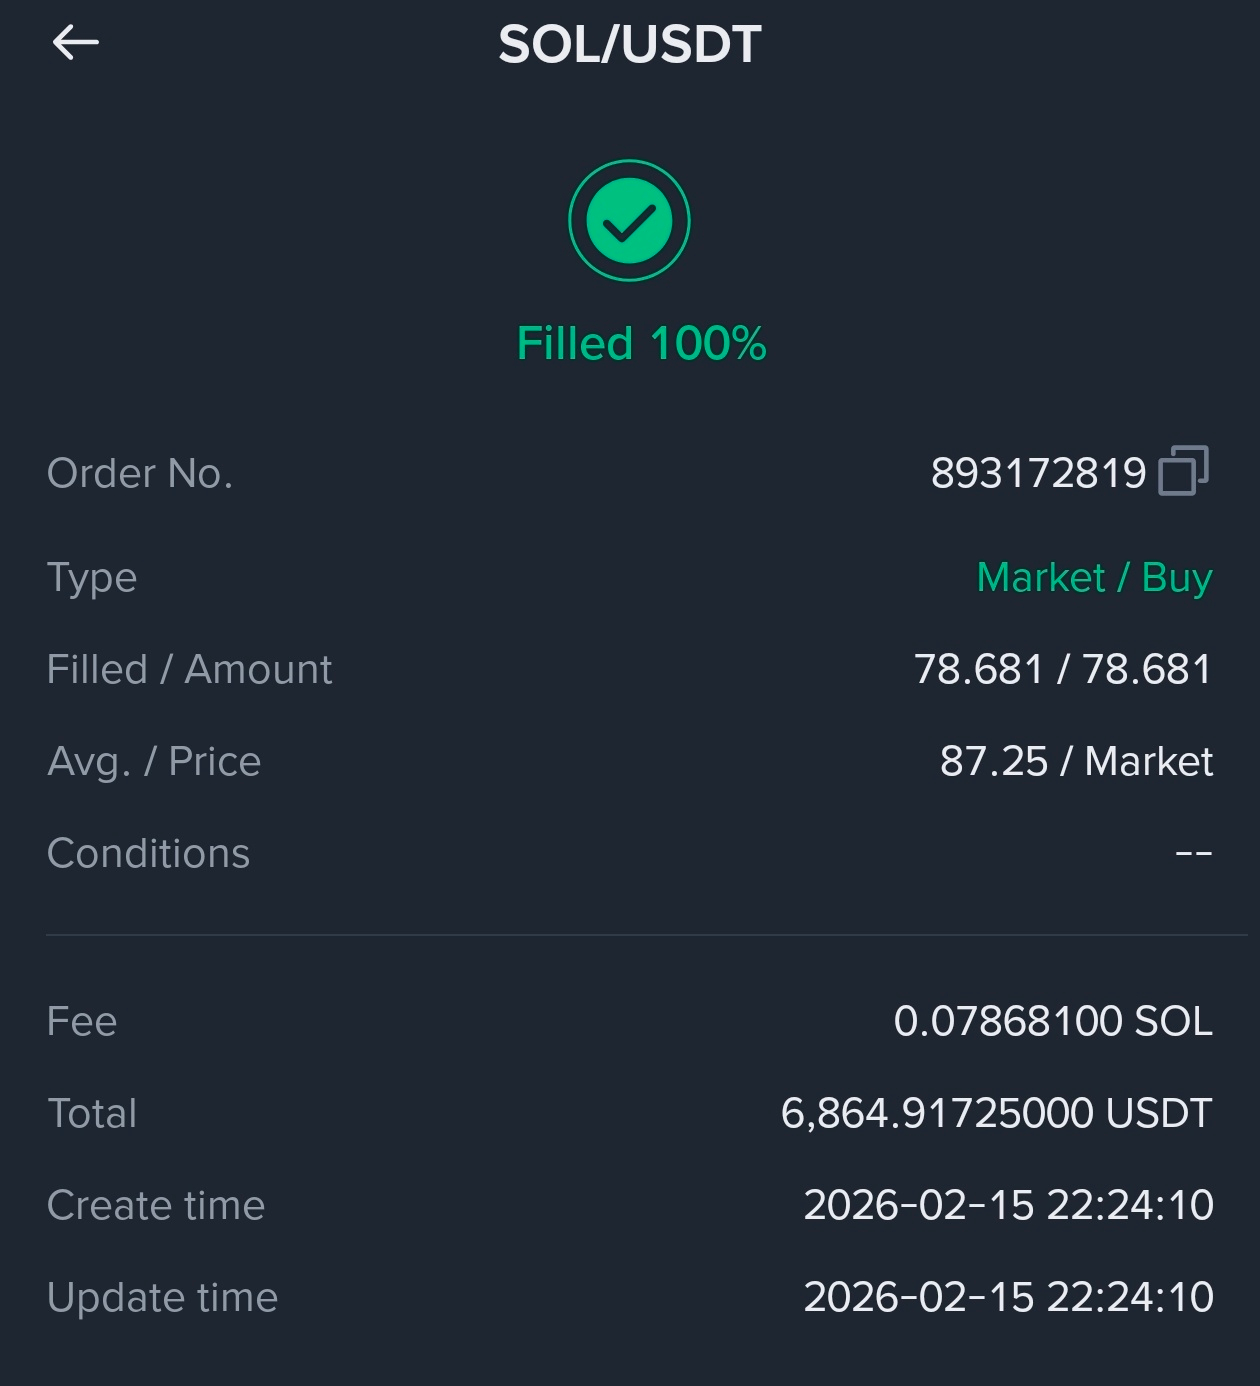The height and width of the screenshot is (1386, 1260).
Task: Select the 6,864.91725000 USDT total
Action: point(996,1113)
